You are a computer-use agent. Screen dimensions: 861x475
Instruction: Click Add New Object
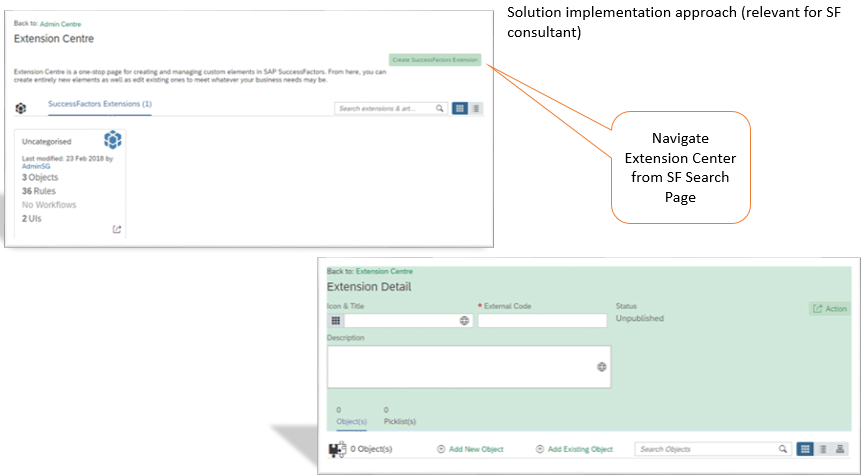click(470, 449)
